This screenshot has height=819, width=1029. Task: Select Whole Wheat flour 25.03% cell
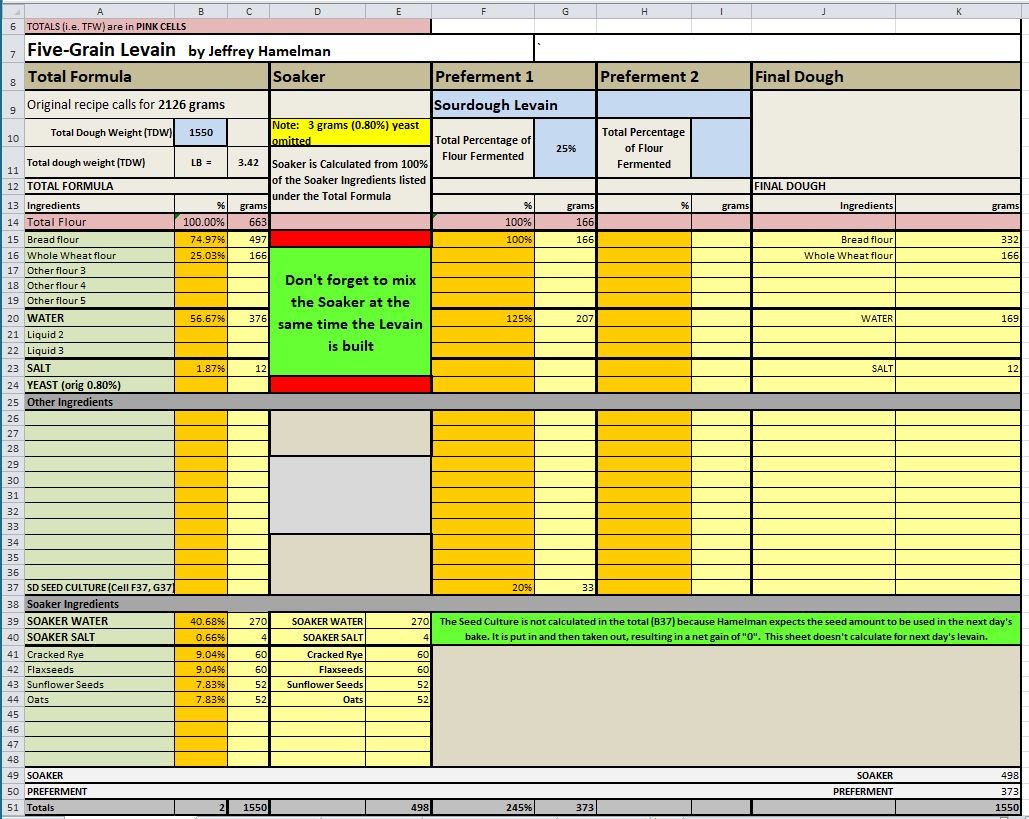pos(201,256)
